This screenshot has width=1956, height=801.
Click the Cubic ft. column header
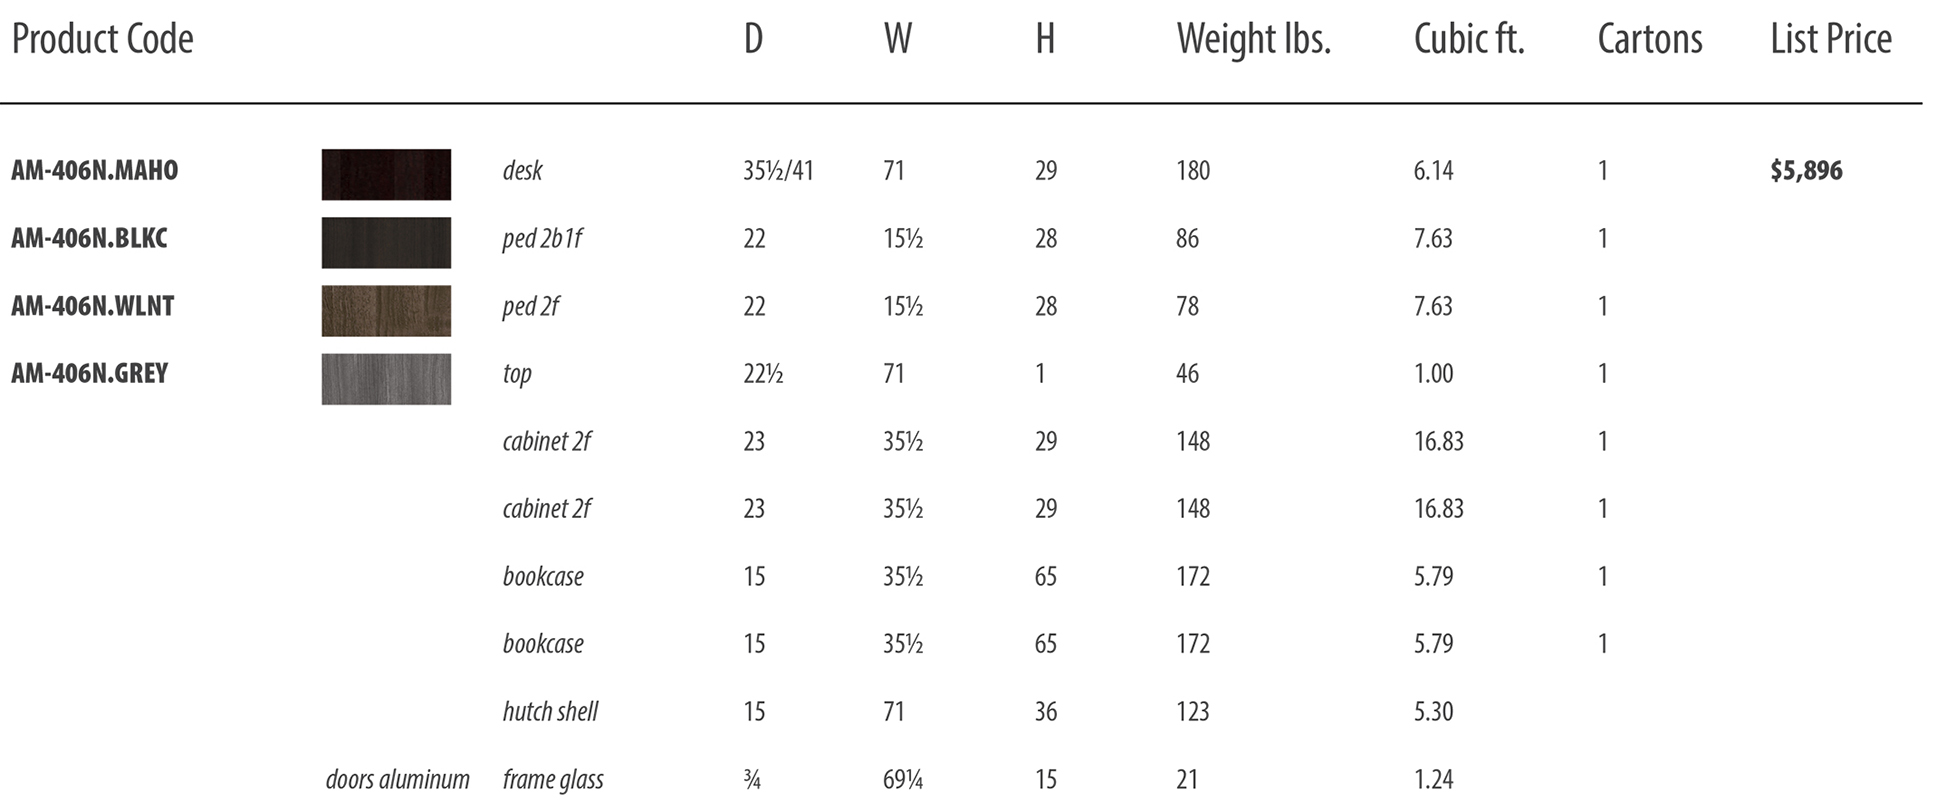click(x=1469, y=40)
